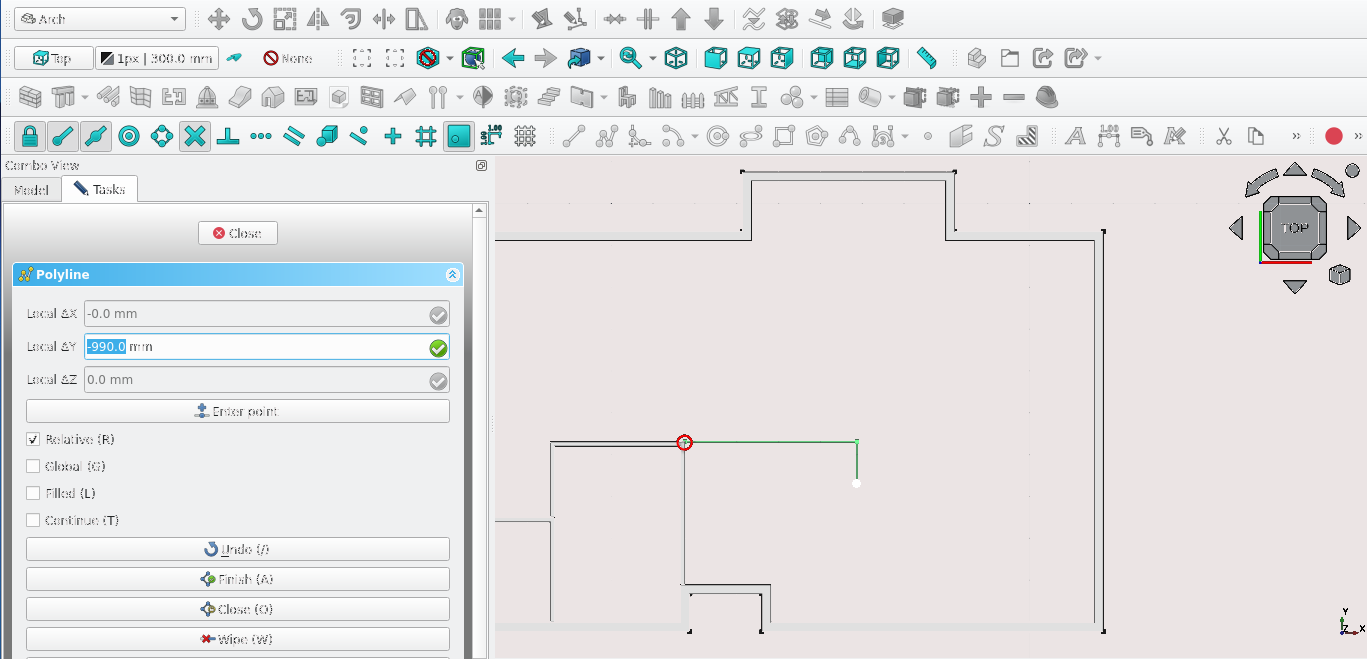This screenshot has width=1367, height=659.
Task: Select the Arch wall tool
Action: [30, 98]
